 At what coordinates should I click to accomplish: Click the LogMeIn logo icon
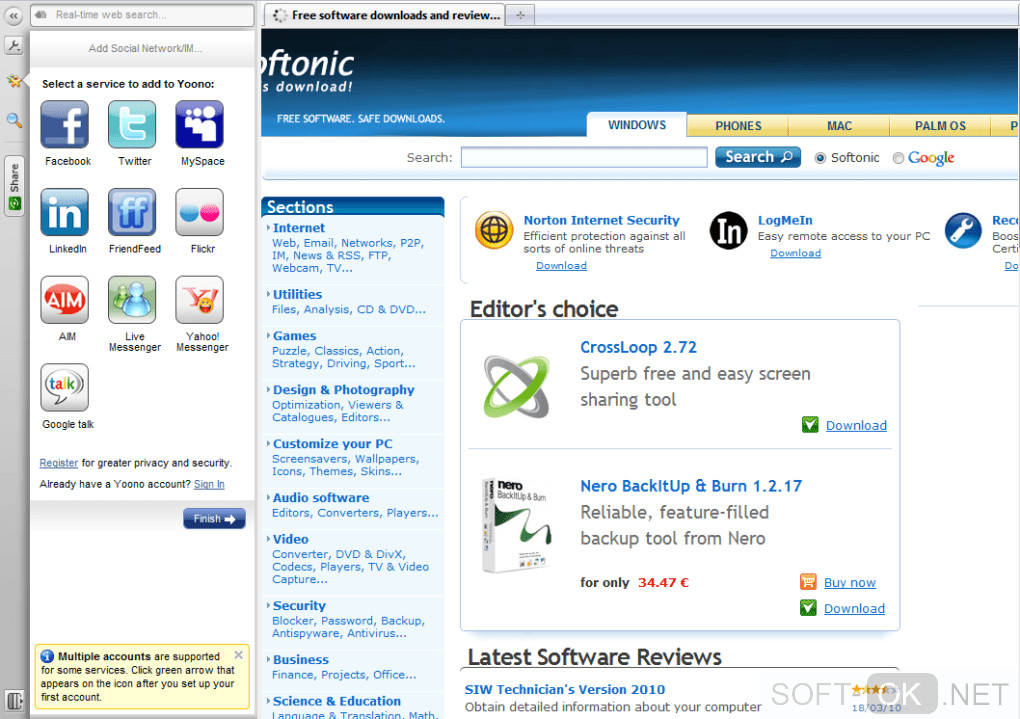point(729,230)
